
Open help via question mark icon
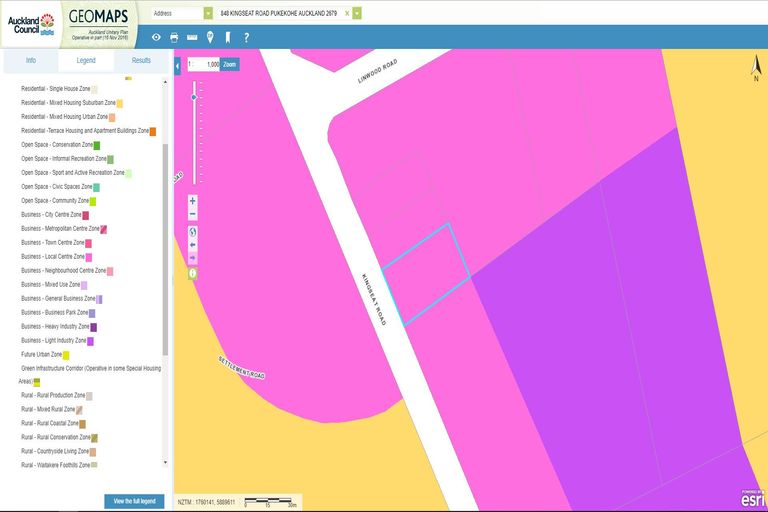pyautogui.click(x=246, y=37)
